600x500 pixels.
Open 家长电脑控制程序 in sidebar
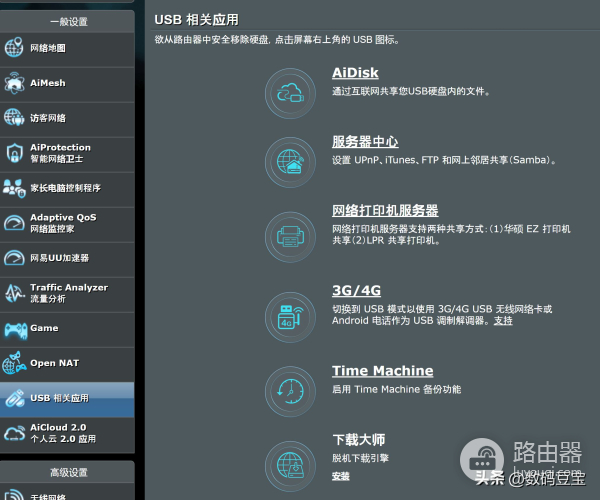coord(67,190)
